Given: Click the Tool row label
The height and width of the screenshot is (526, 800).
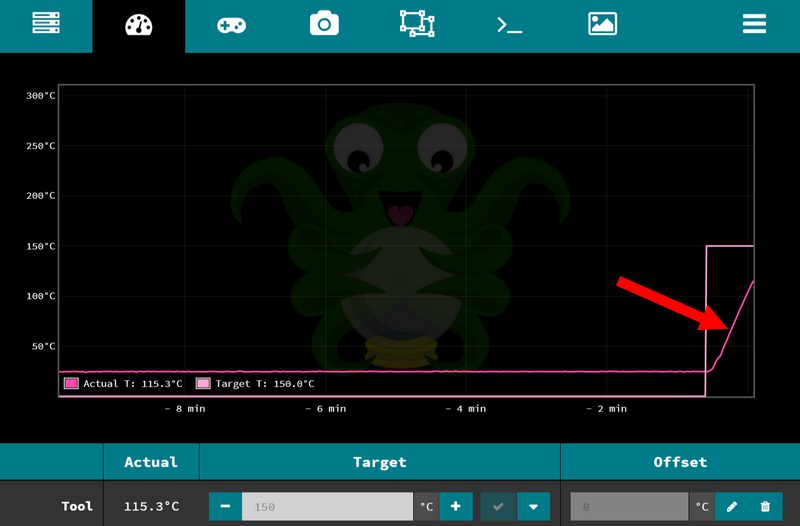Looking at the screenshot, I should point(77,506).
